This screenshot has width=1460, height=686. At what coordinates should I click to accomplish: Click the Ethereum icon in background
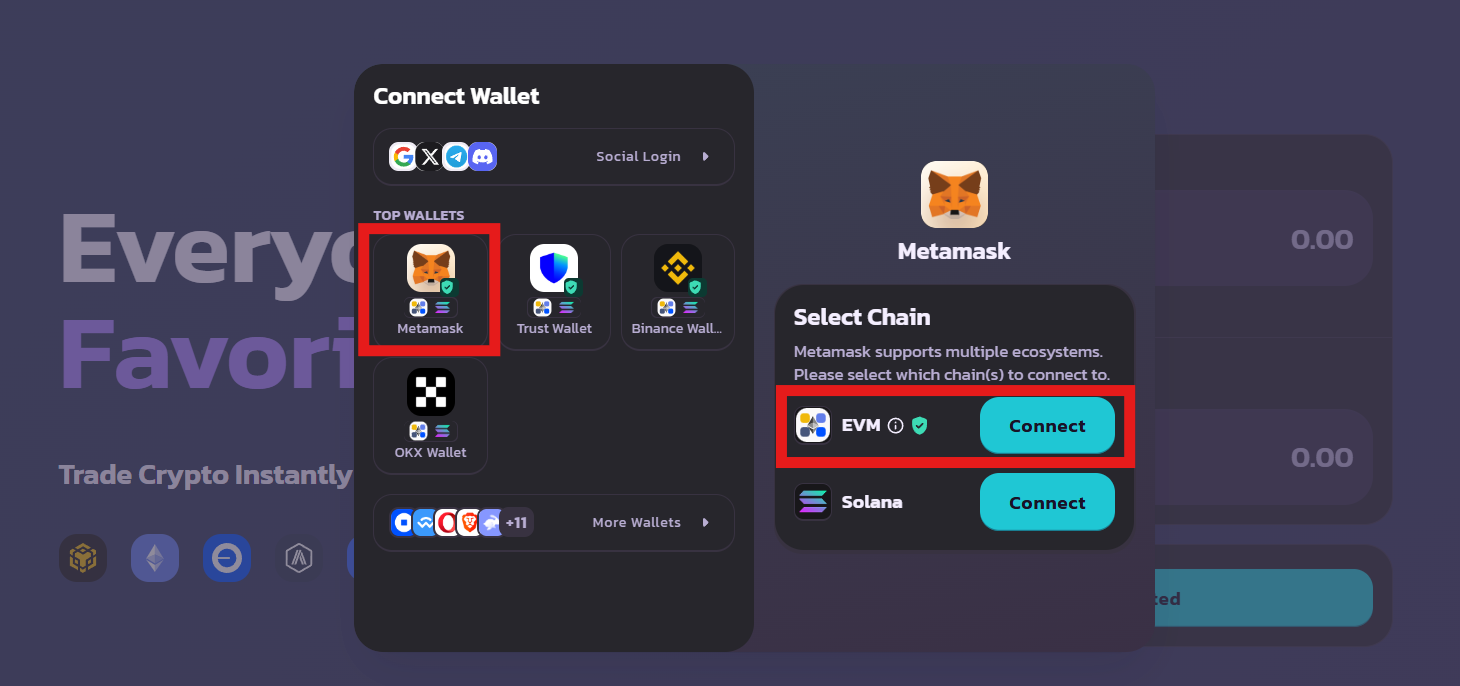155,558
